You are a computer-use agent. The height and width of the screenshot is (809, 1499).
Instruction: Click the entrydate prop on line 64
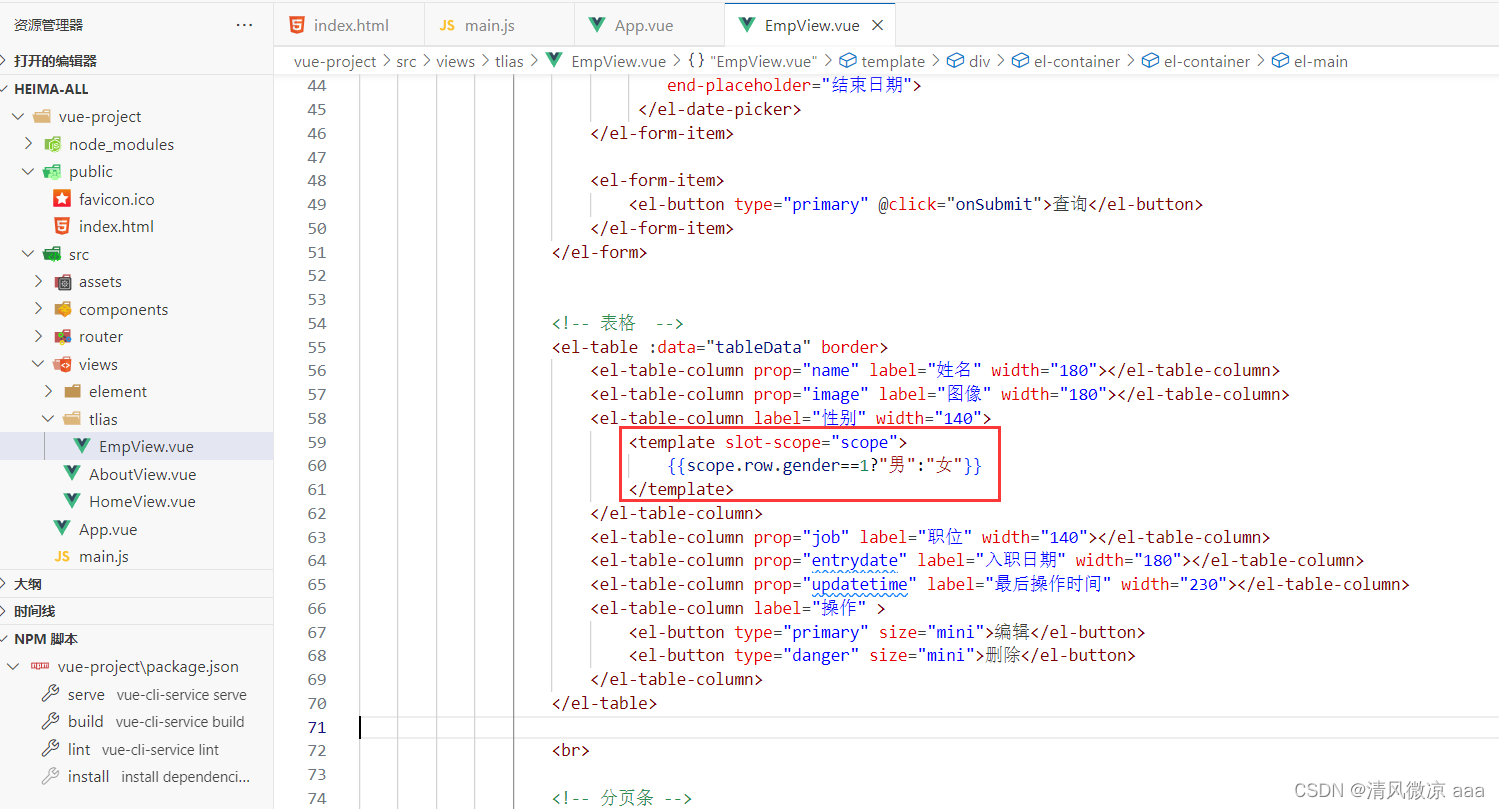[855, 560]
